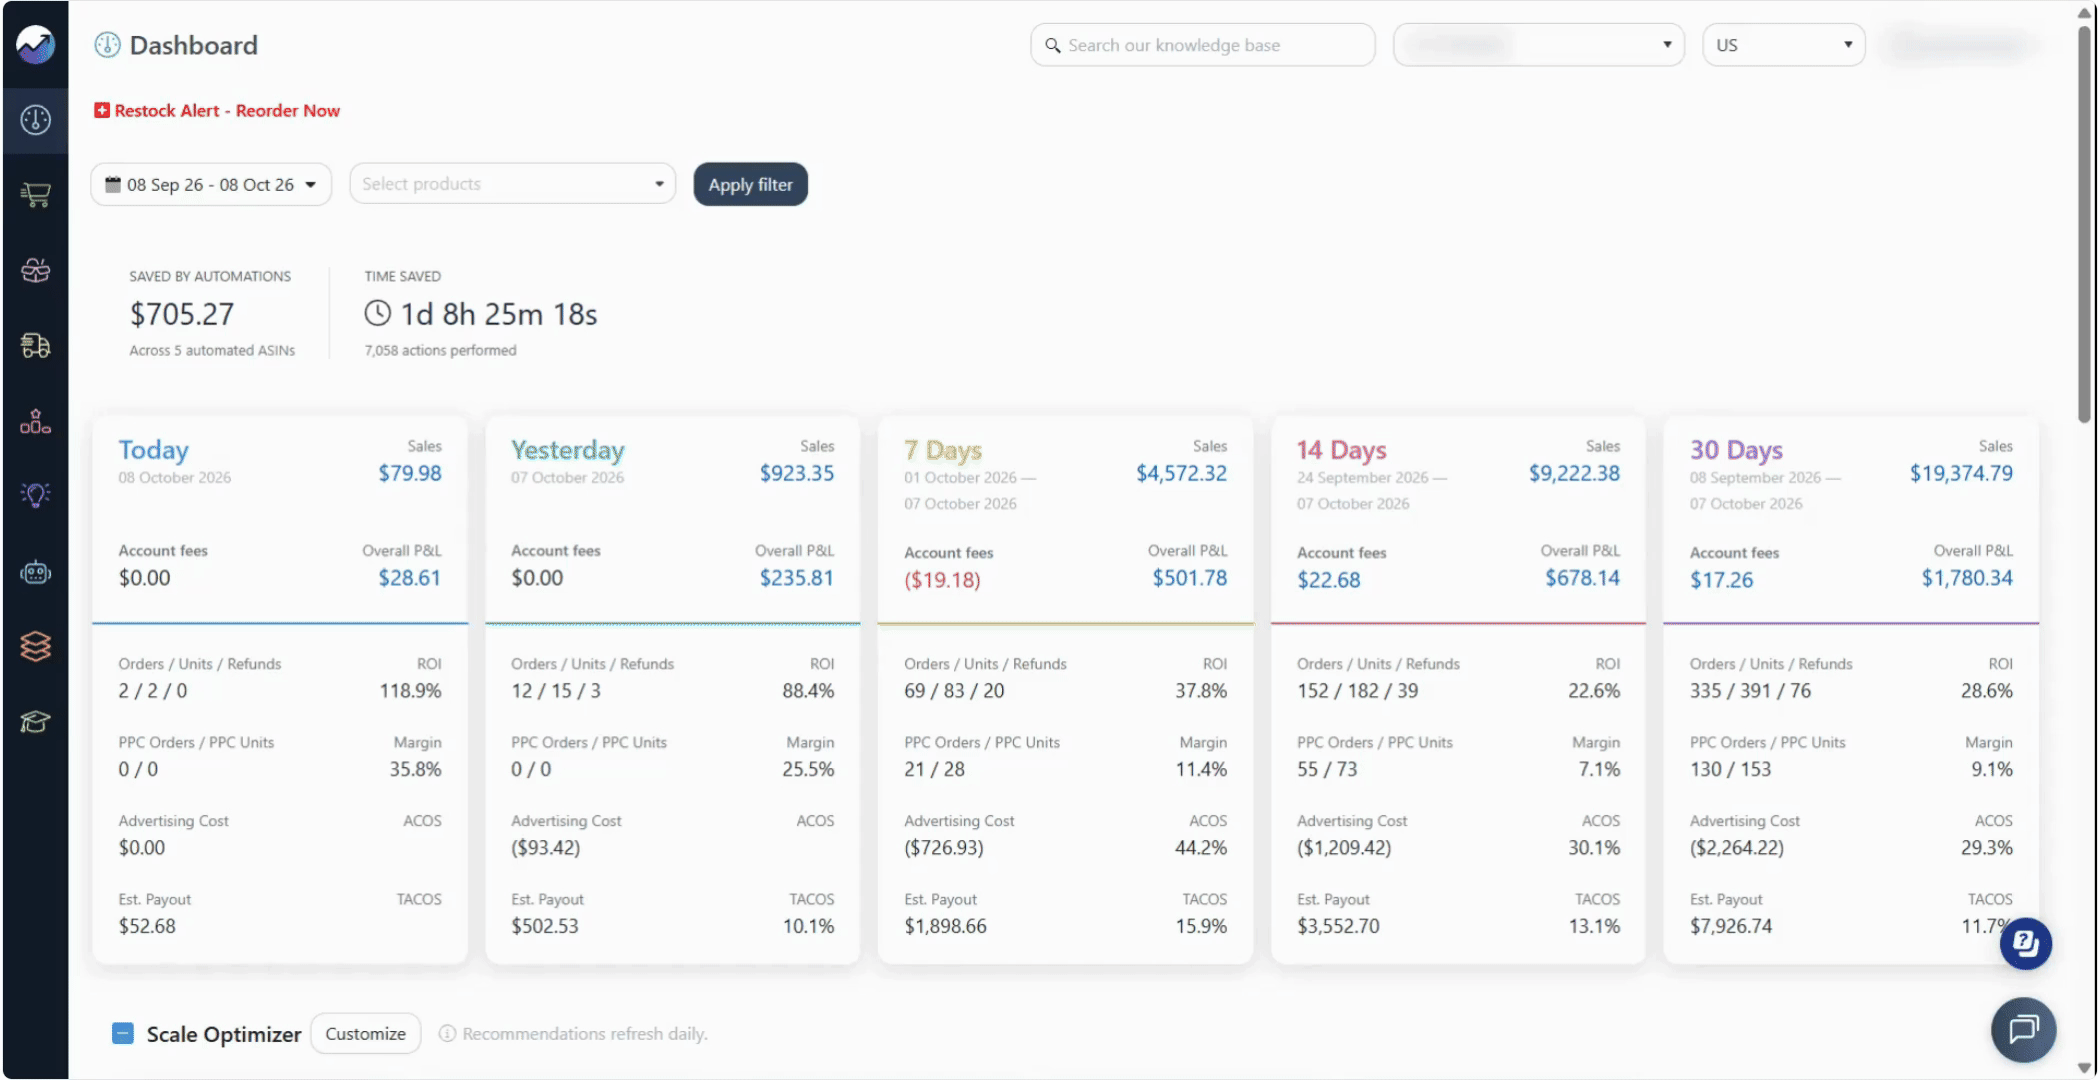This screenshot has width=2100, height=1080.
Task: Open the US marketplace dropdown
Action: pos(1783,45)
